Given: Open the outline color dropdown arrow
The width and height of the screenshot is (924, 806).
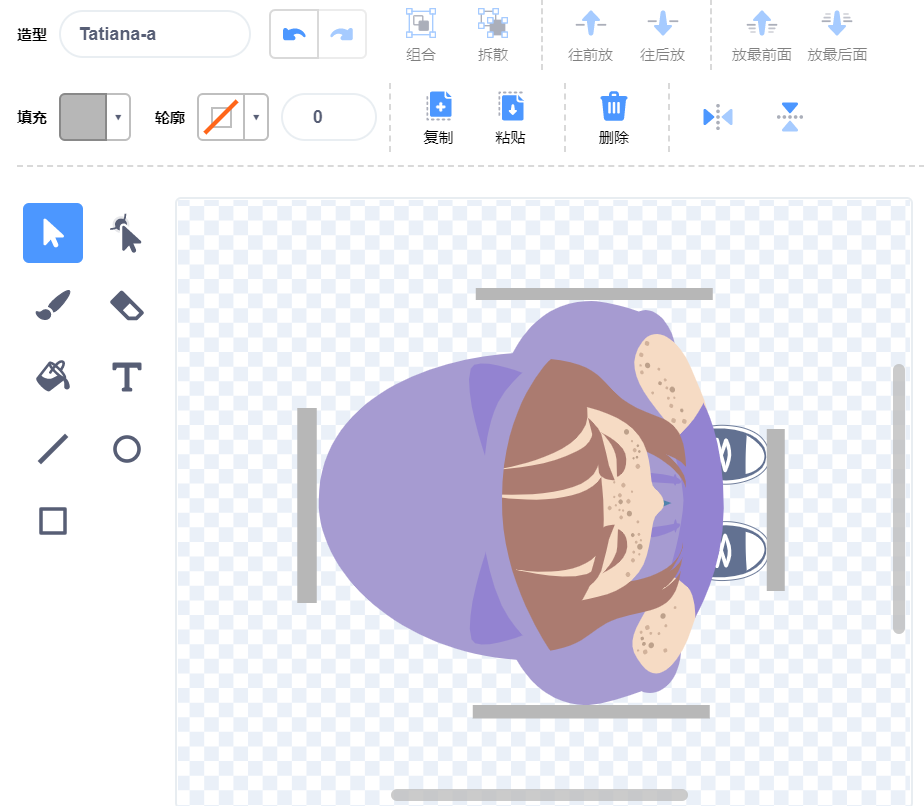Looking at the screenshot, I should coord(256,117).
